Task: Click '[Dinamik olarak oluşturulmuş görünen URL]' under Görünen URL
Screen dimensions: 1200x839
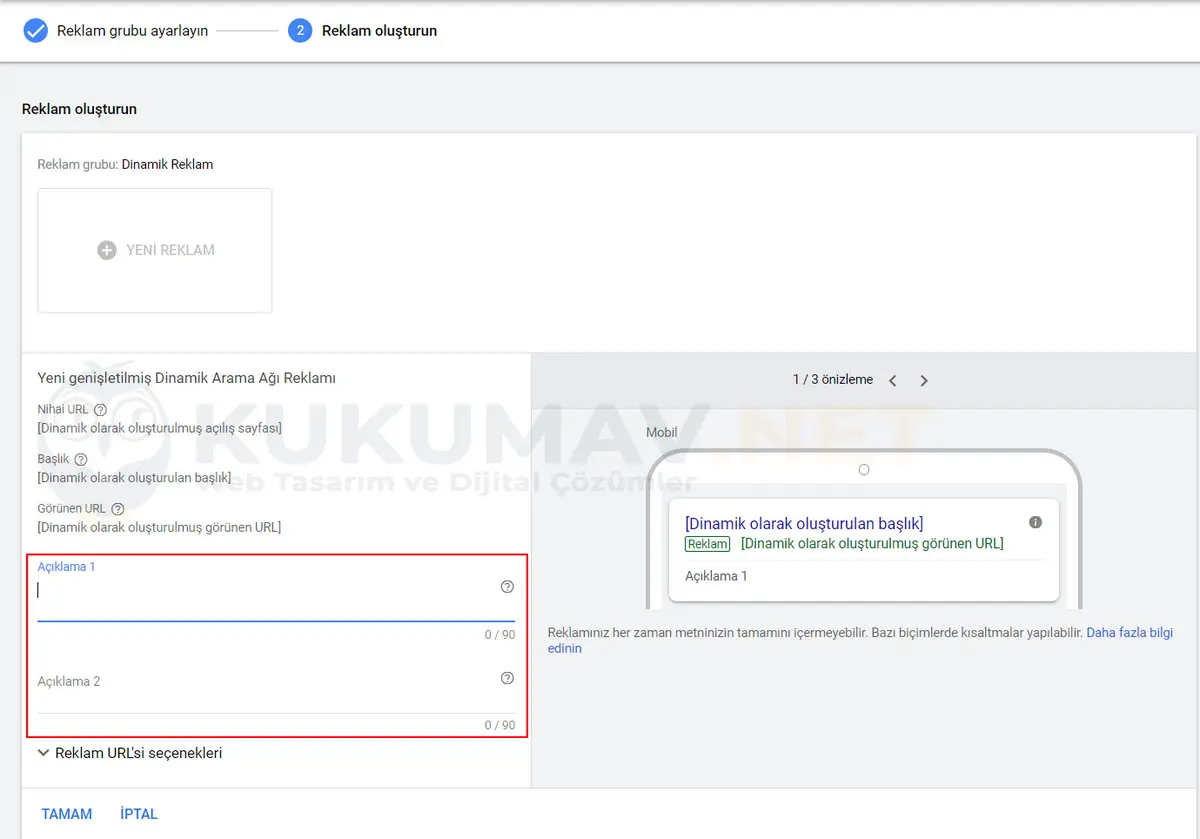Action: [159, 527]
